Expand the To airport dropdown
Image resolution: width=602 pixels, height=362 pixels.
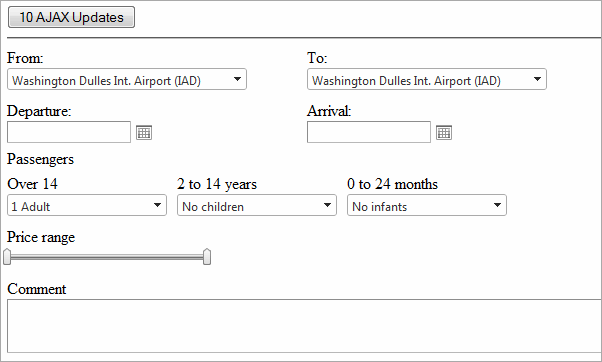pos(427,79)
